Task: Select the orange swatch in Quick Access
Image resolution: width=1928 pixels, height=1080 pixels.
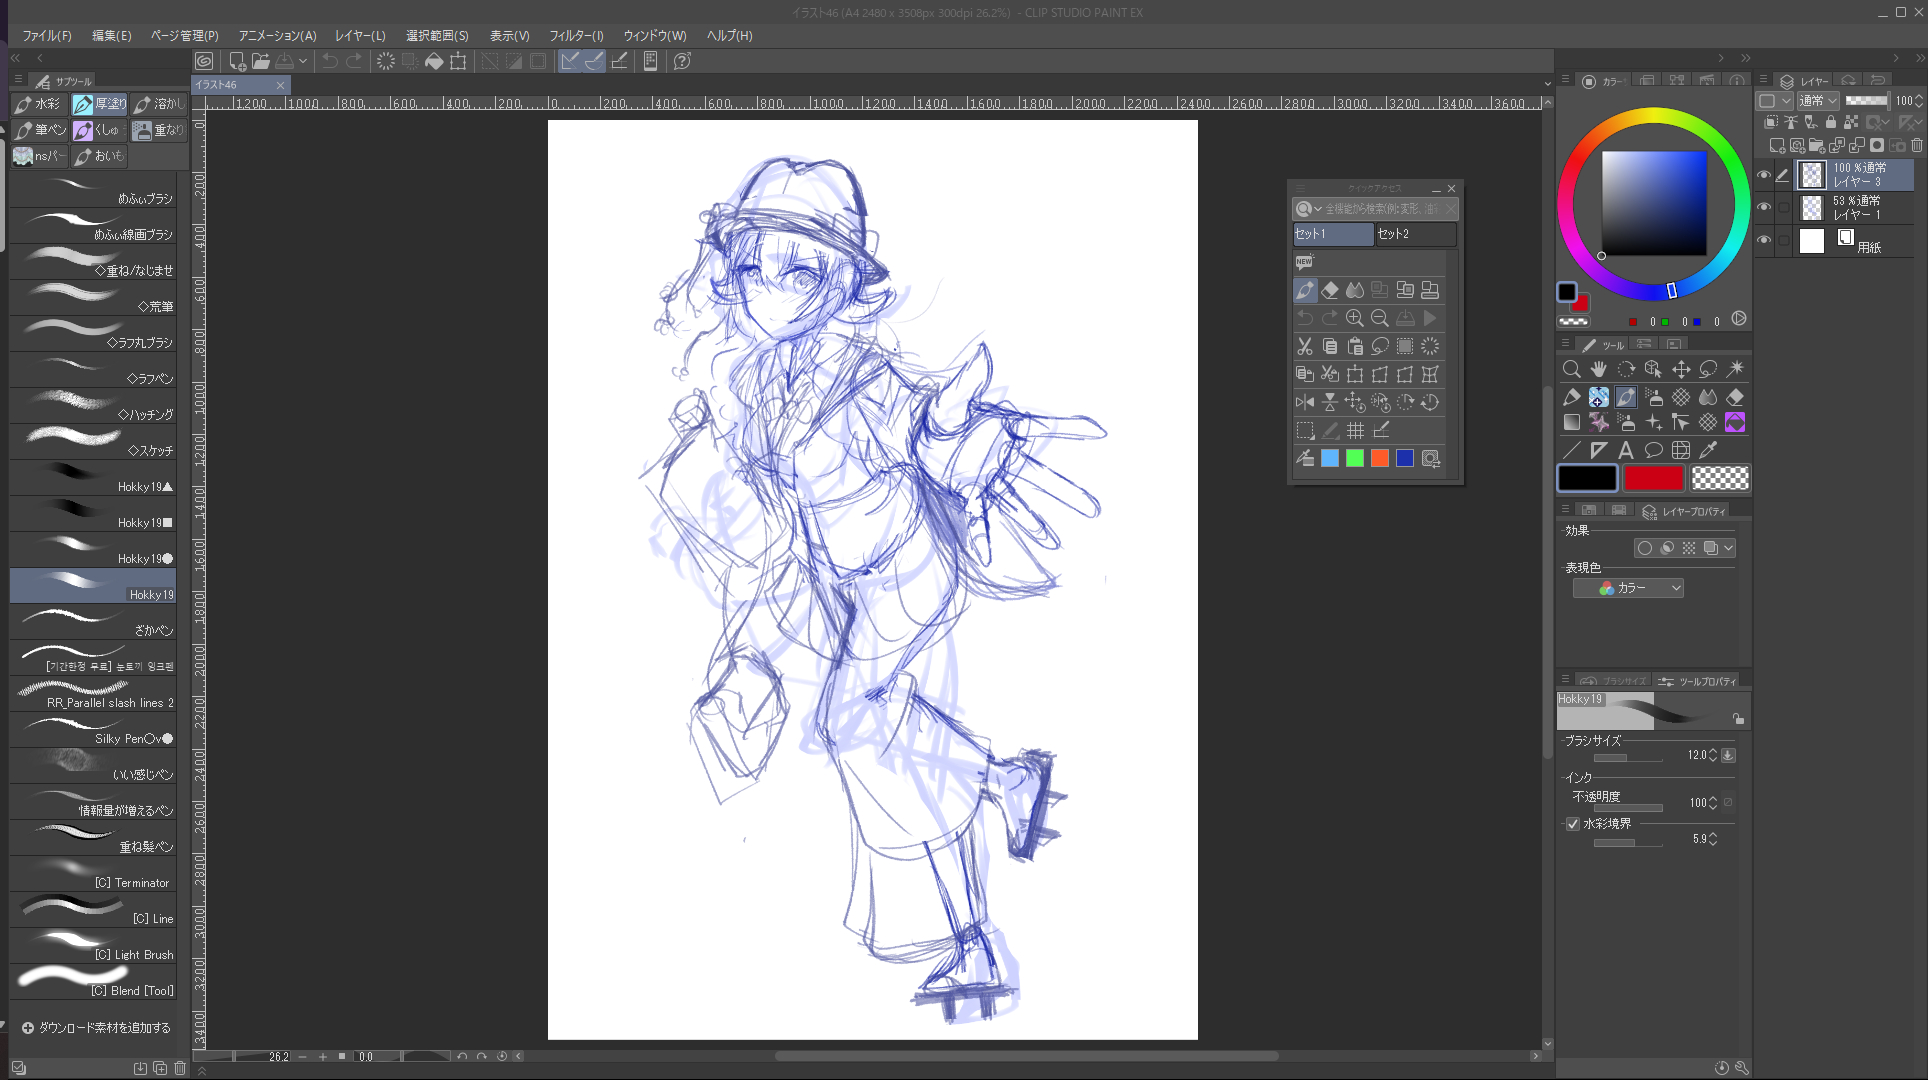Action: coord(1380,458)
